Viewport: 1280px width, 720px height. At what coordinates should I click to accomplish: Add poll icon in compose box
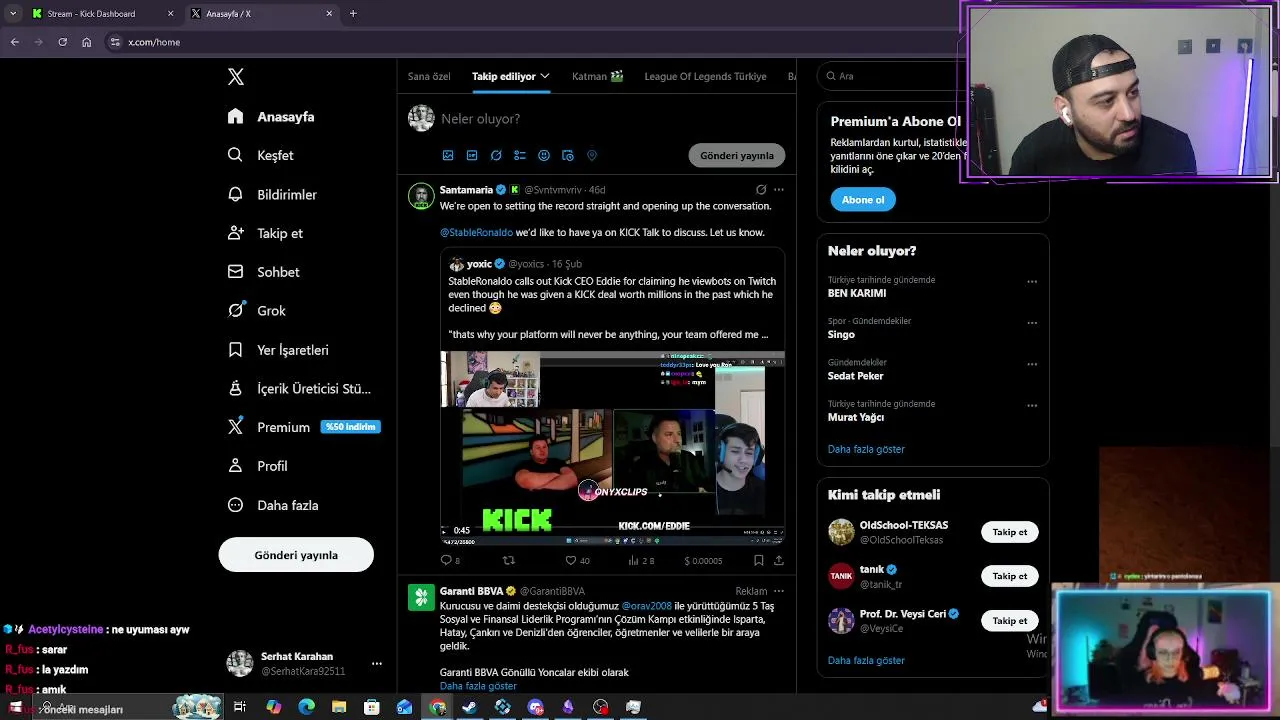520,156
